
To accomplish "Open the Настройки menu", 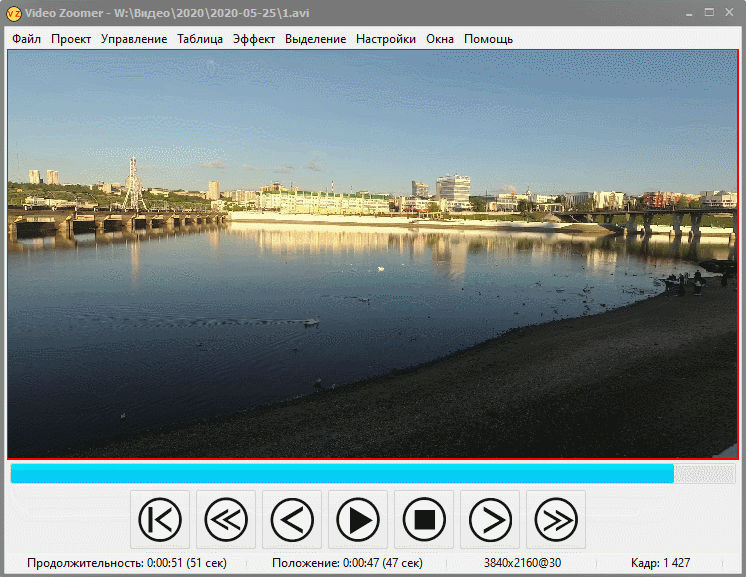I will coord(386,39).
